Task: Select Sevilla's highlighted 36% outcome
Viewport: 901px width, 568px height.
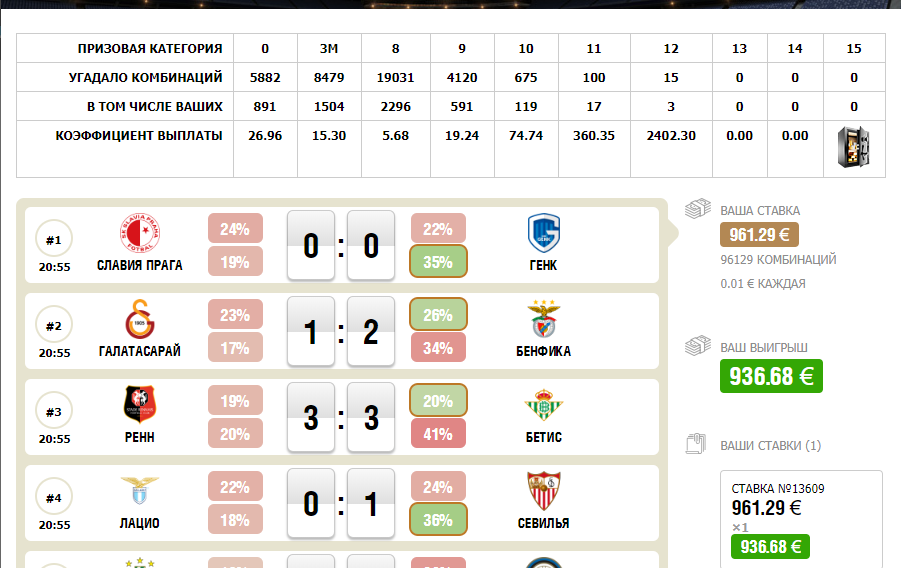Action: point(438,521)
